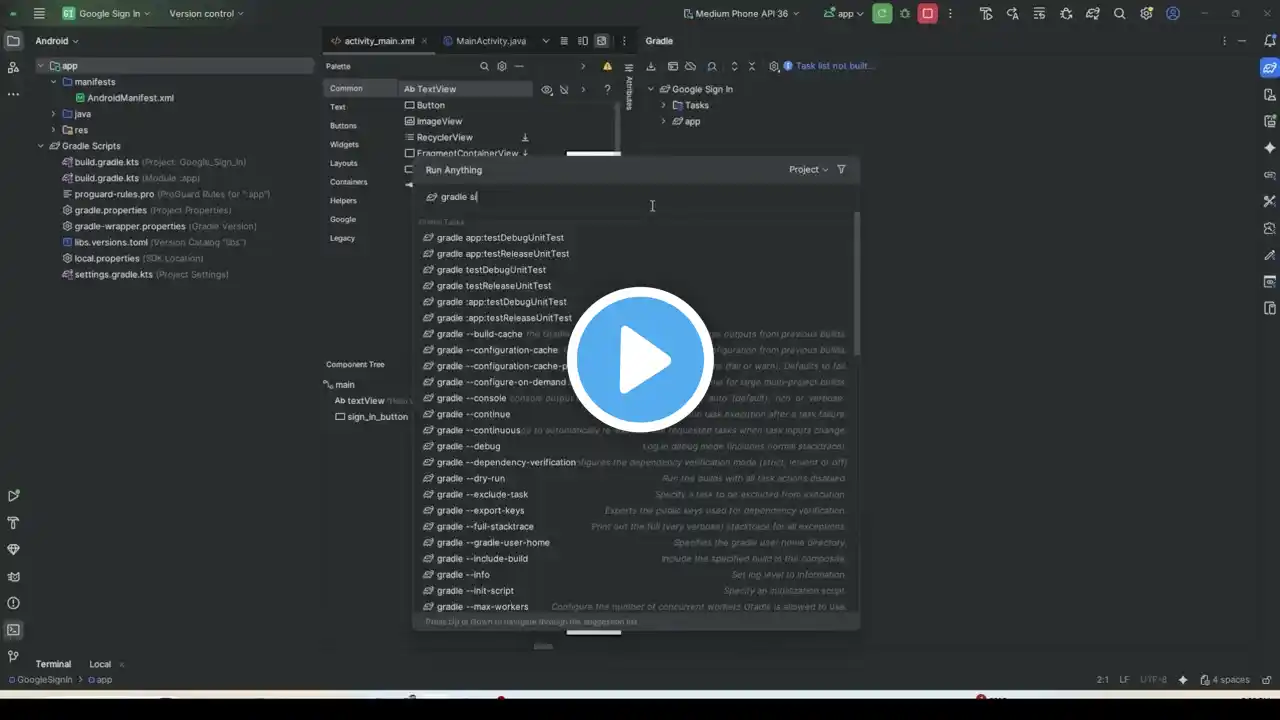
Task: Click the red Stop button in toolbar
Action: [x=928, y=14]
